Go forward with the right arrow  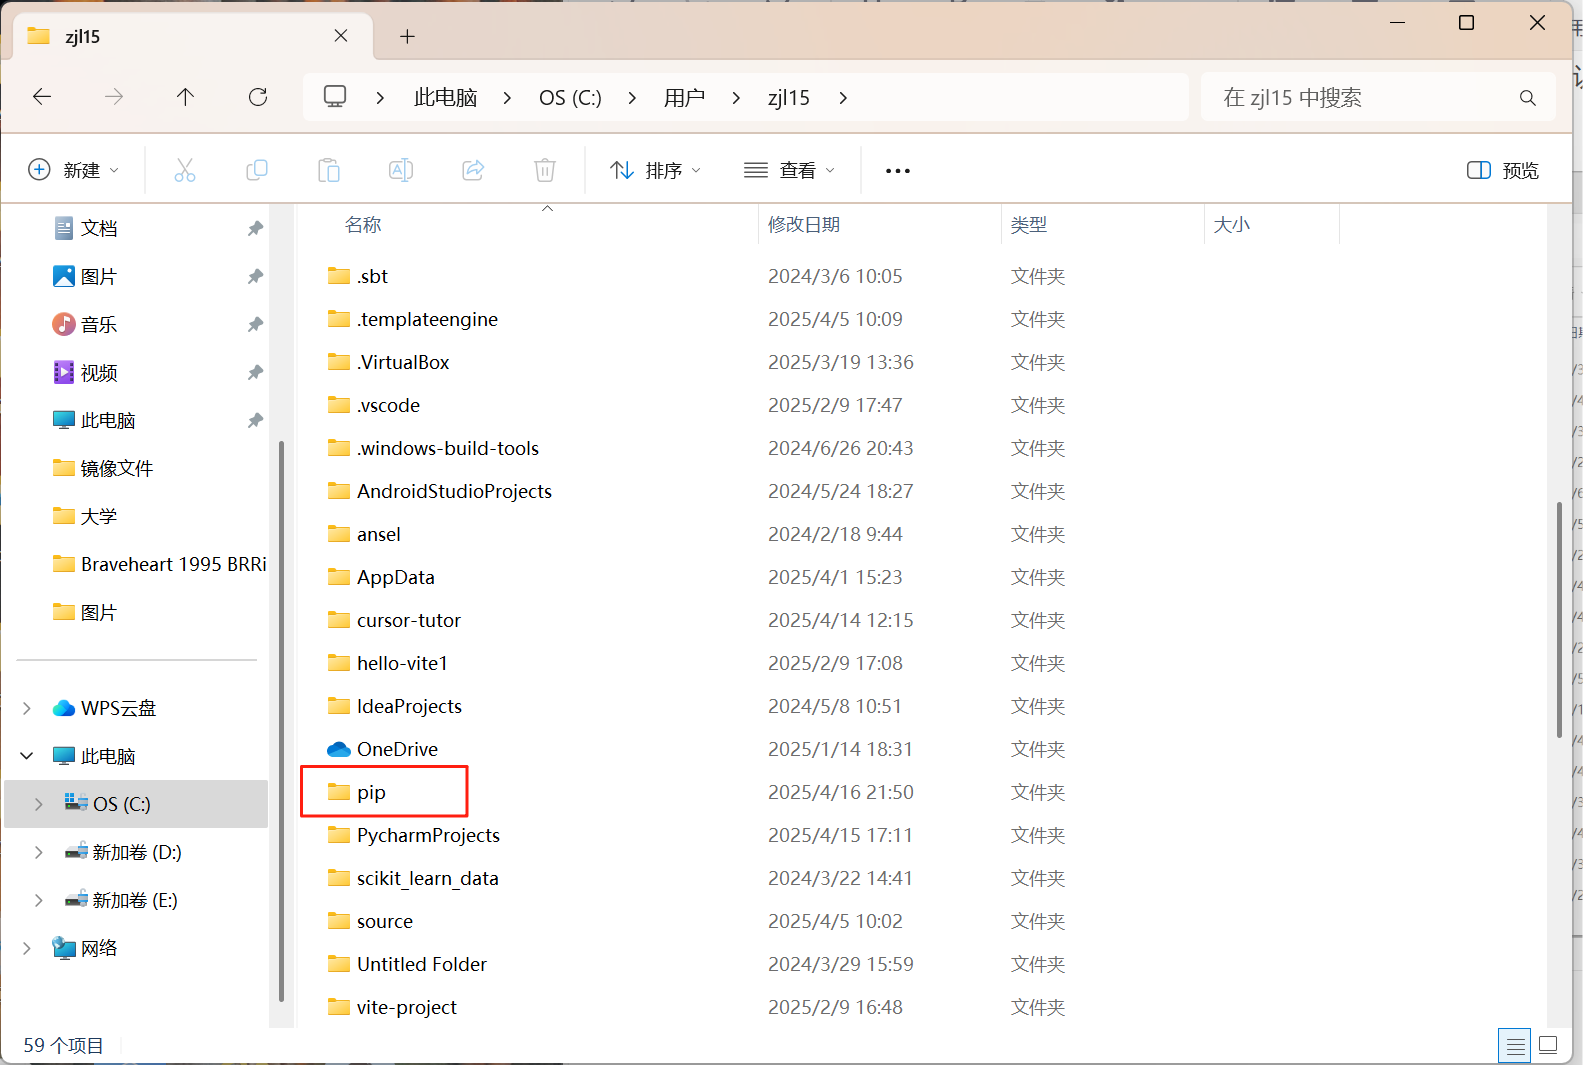pos(114,97)
